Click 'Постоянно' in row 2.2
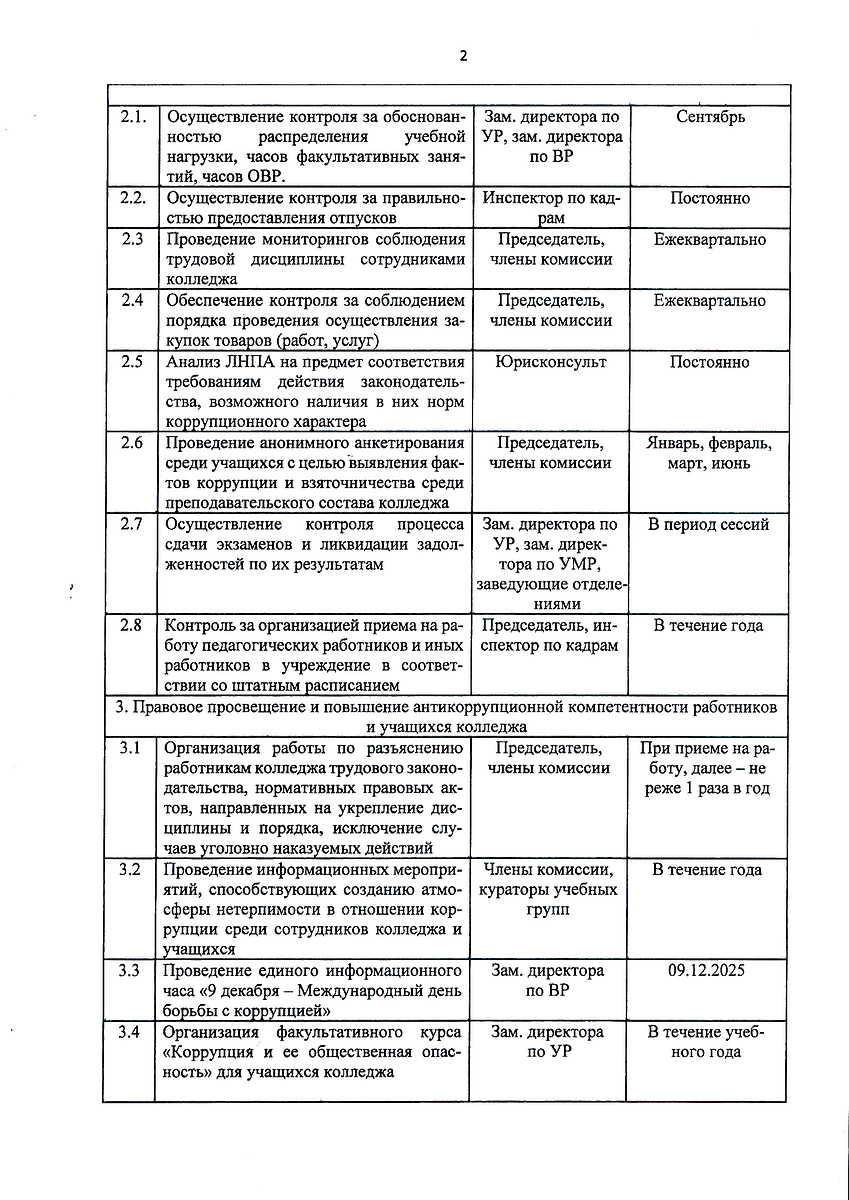 710,198
